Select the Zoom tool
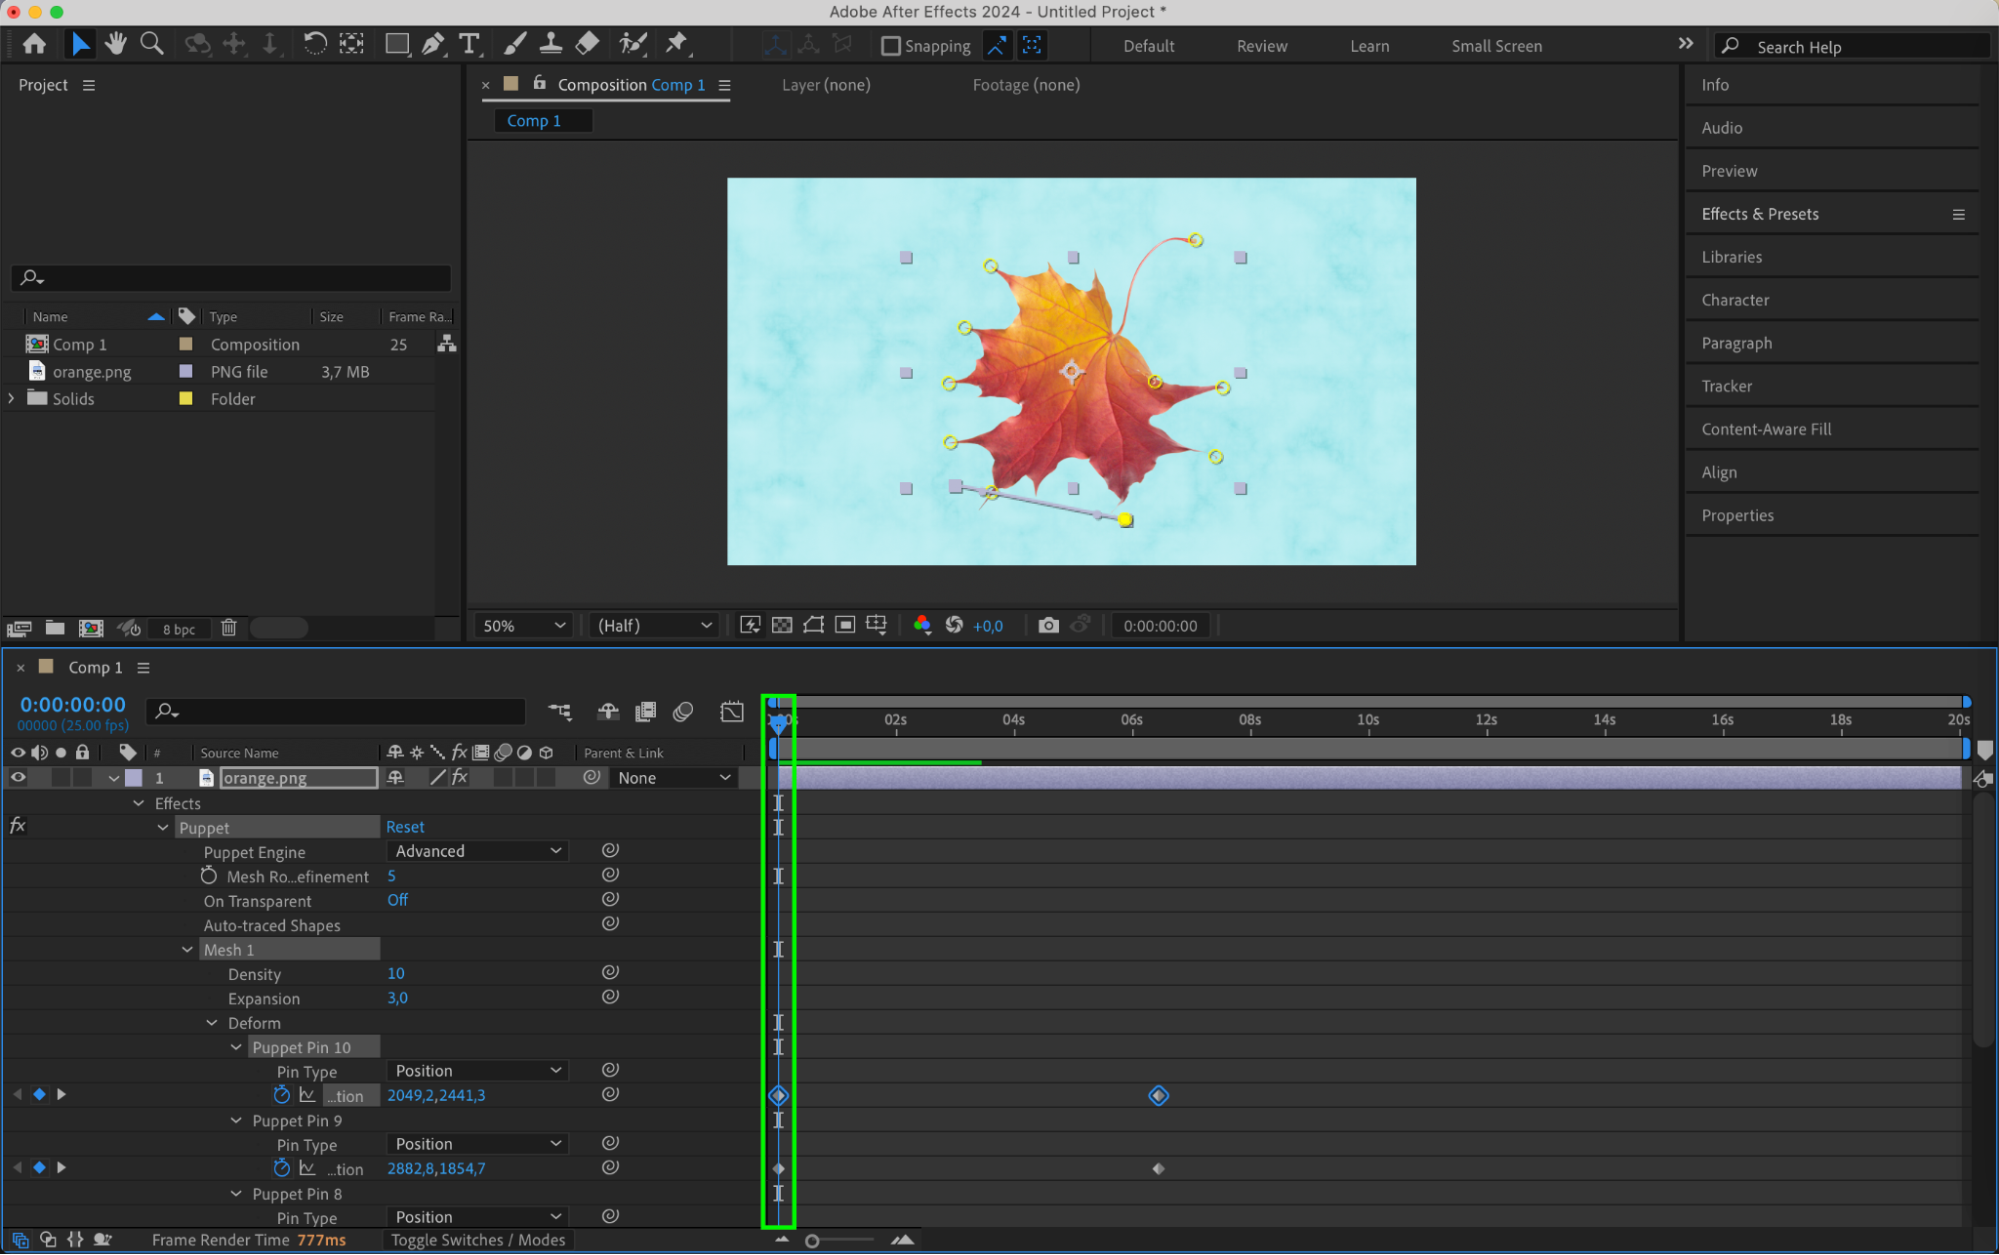Image resolution: width=1999 pixels, height=1255 pixels. pos(152,44)
